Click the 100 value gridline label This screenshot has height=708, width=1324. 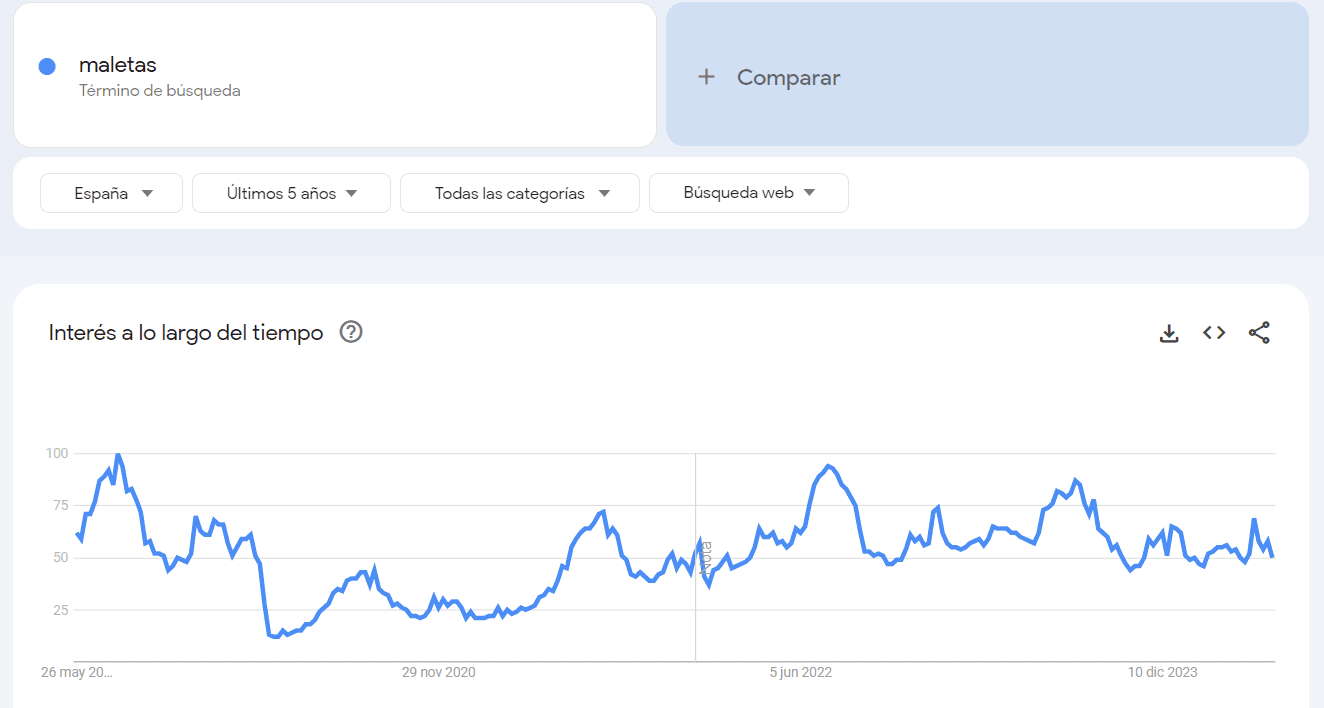[x=56, y=453]
